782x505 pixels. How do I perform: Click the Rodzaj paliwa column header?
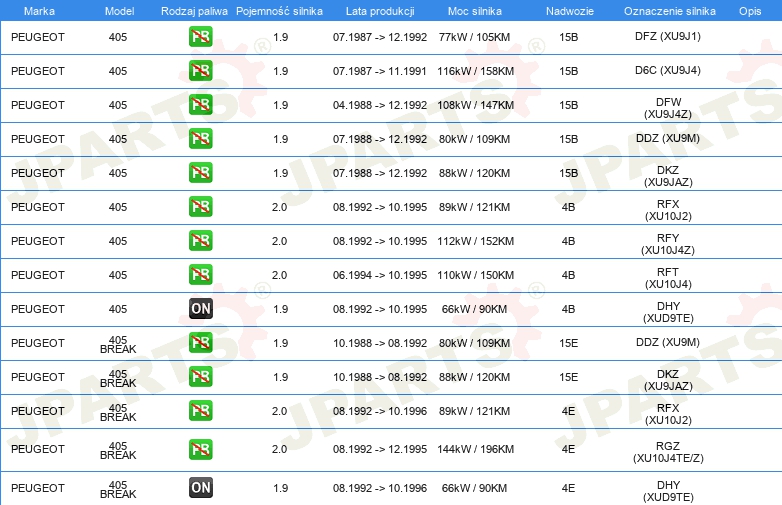pos(194,11)
